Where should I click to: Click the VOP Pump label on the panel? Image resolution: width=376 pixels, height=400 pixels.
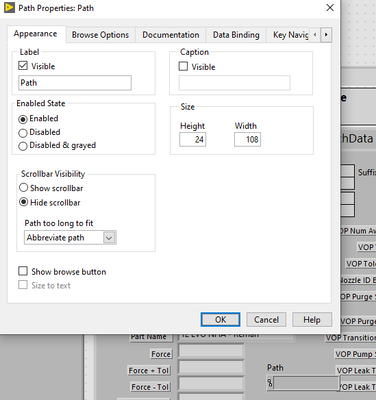pos(355,354)
